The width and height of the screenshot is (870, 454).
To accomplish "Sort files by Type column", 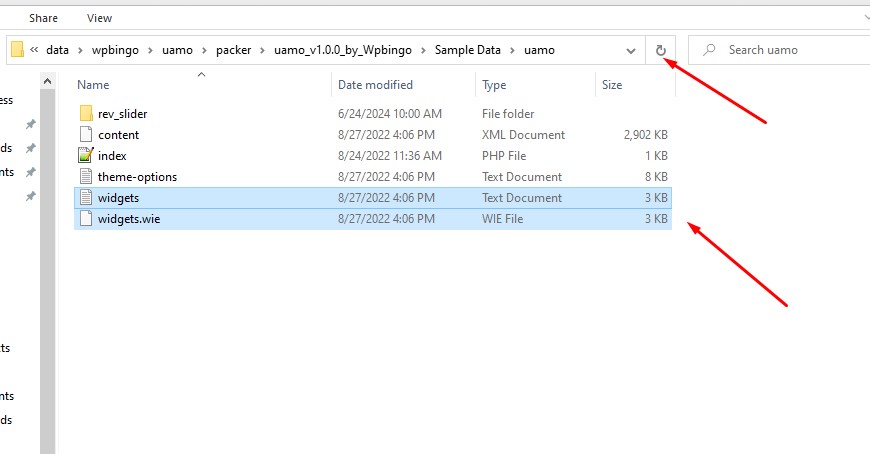I will pos(494,85).
